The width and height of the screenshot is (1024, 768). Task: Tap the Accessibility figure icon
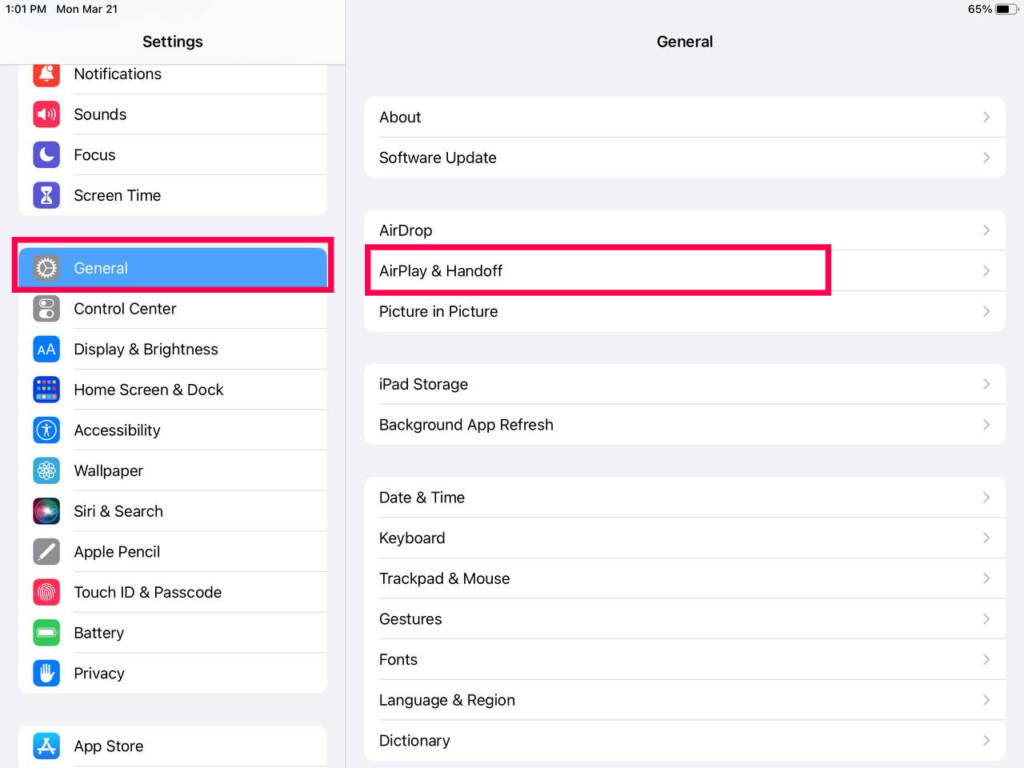pos(46,430)
